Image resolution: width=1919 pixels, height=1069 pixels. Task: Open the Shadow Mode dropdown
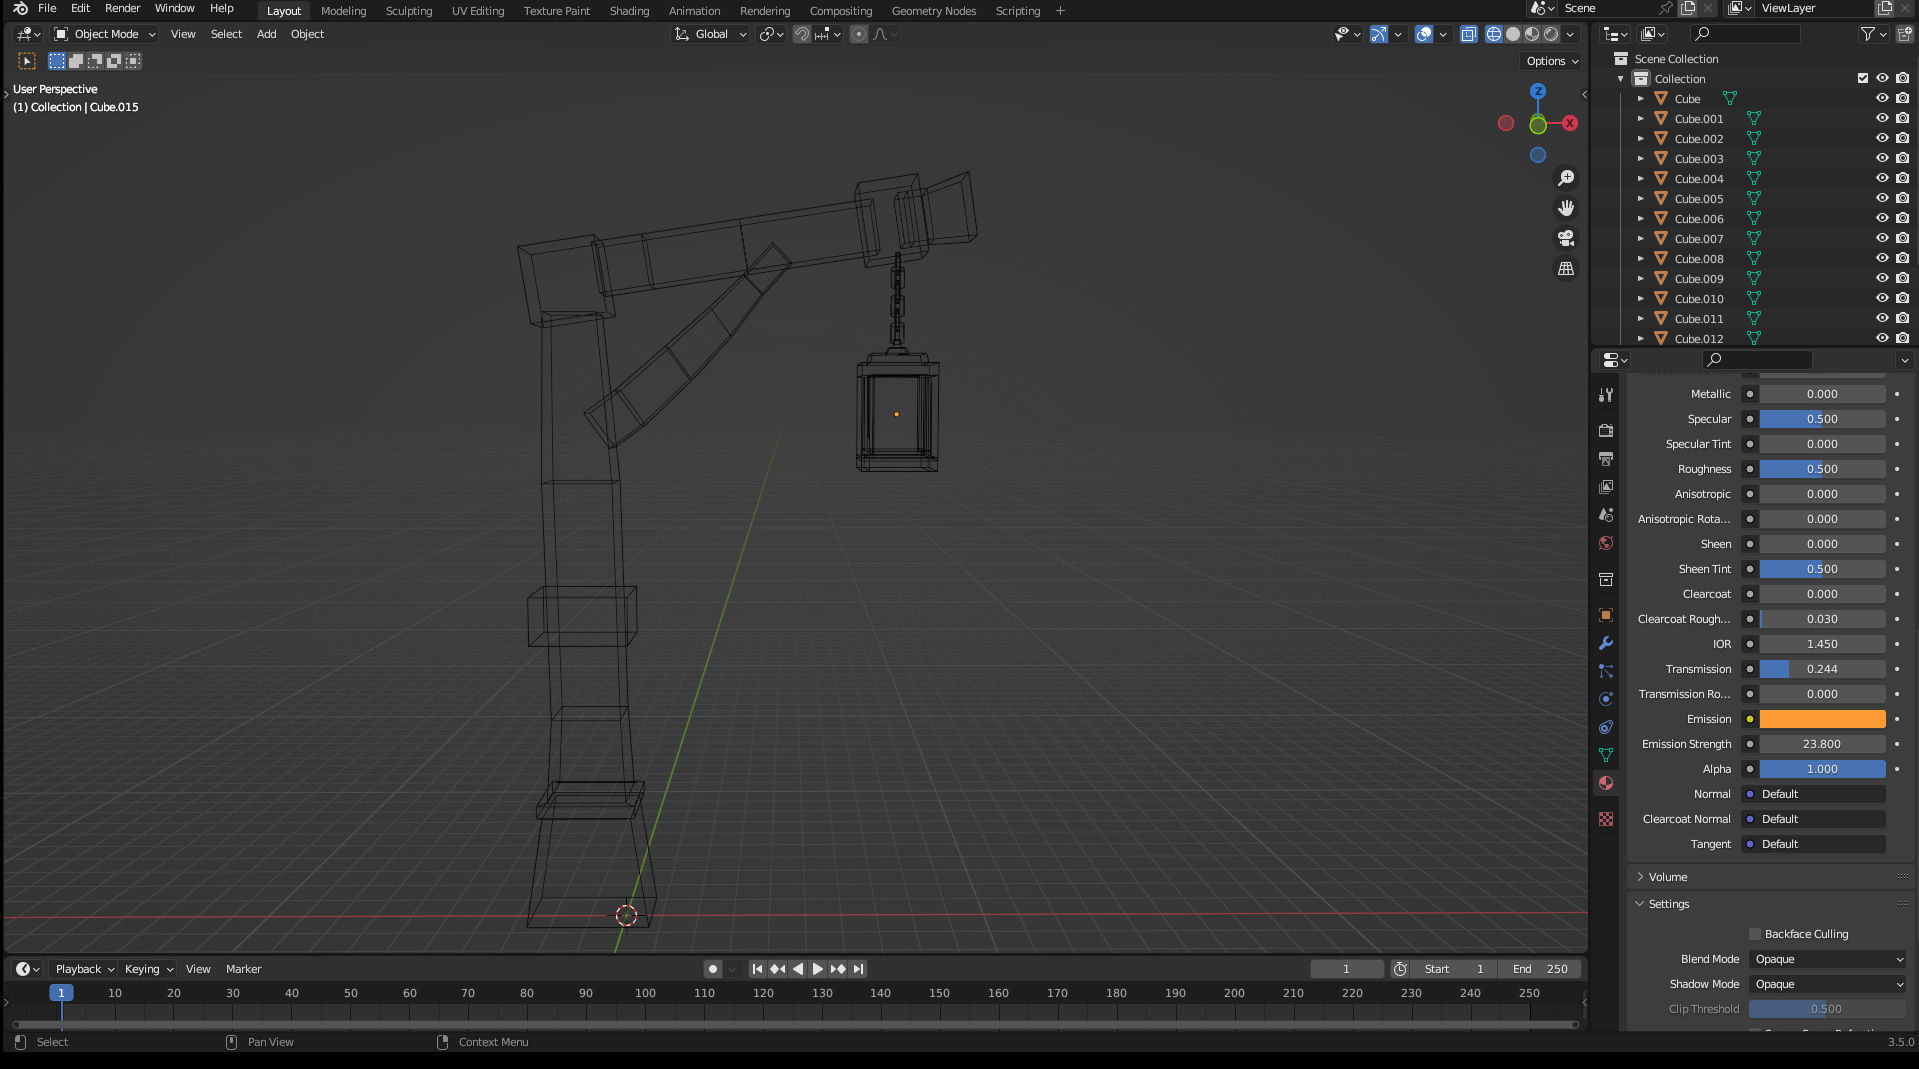pyautogui.click(x=1828, y=984)
